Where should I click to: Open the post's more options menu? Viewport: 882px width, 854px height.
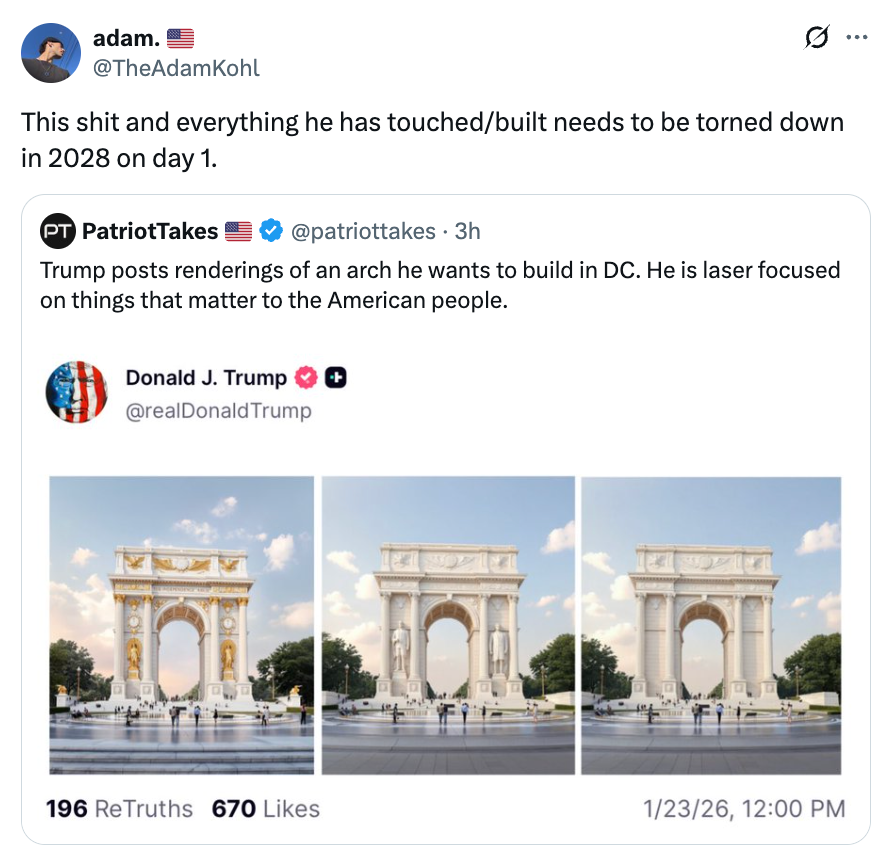(x=856, y=36)
